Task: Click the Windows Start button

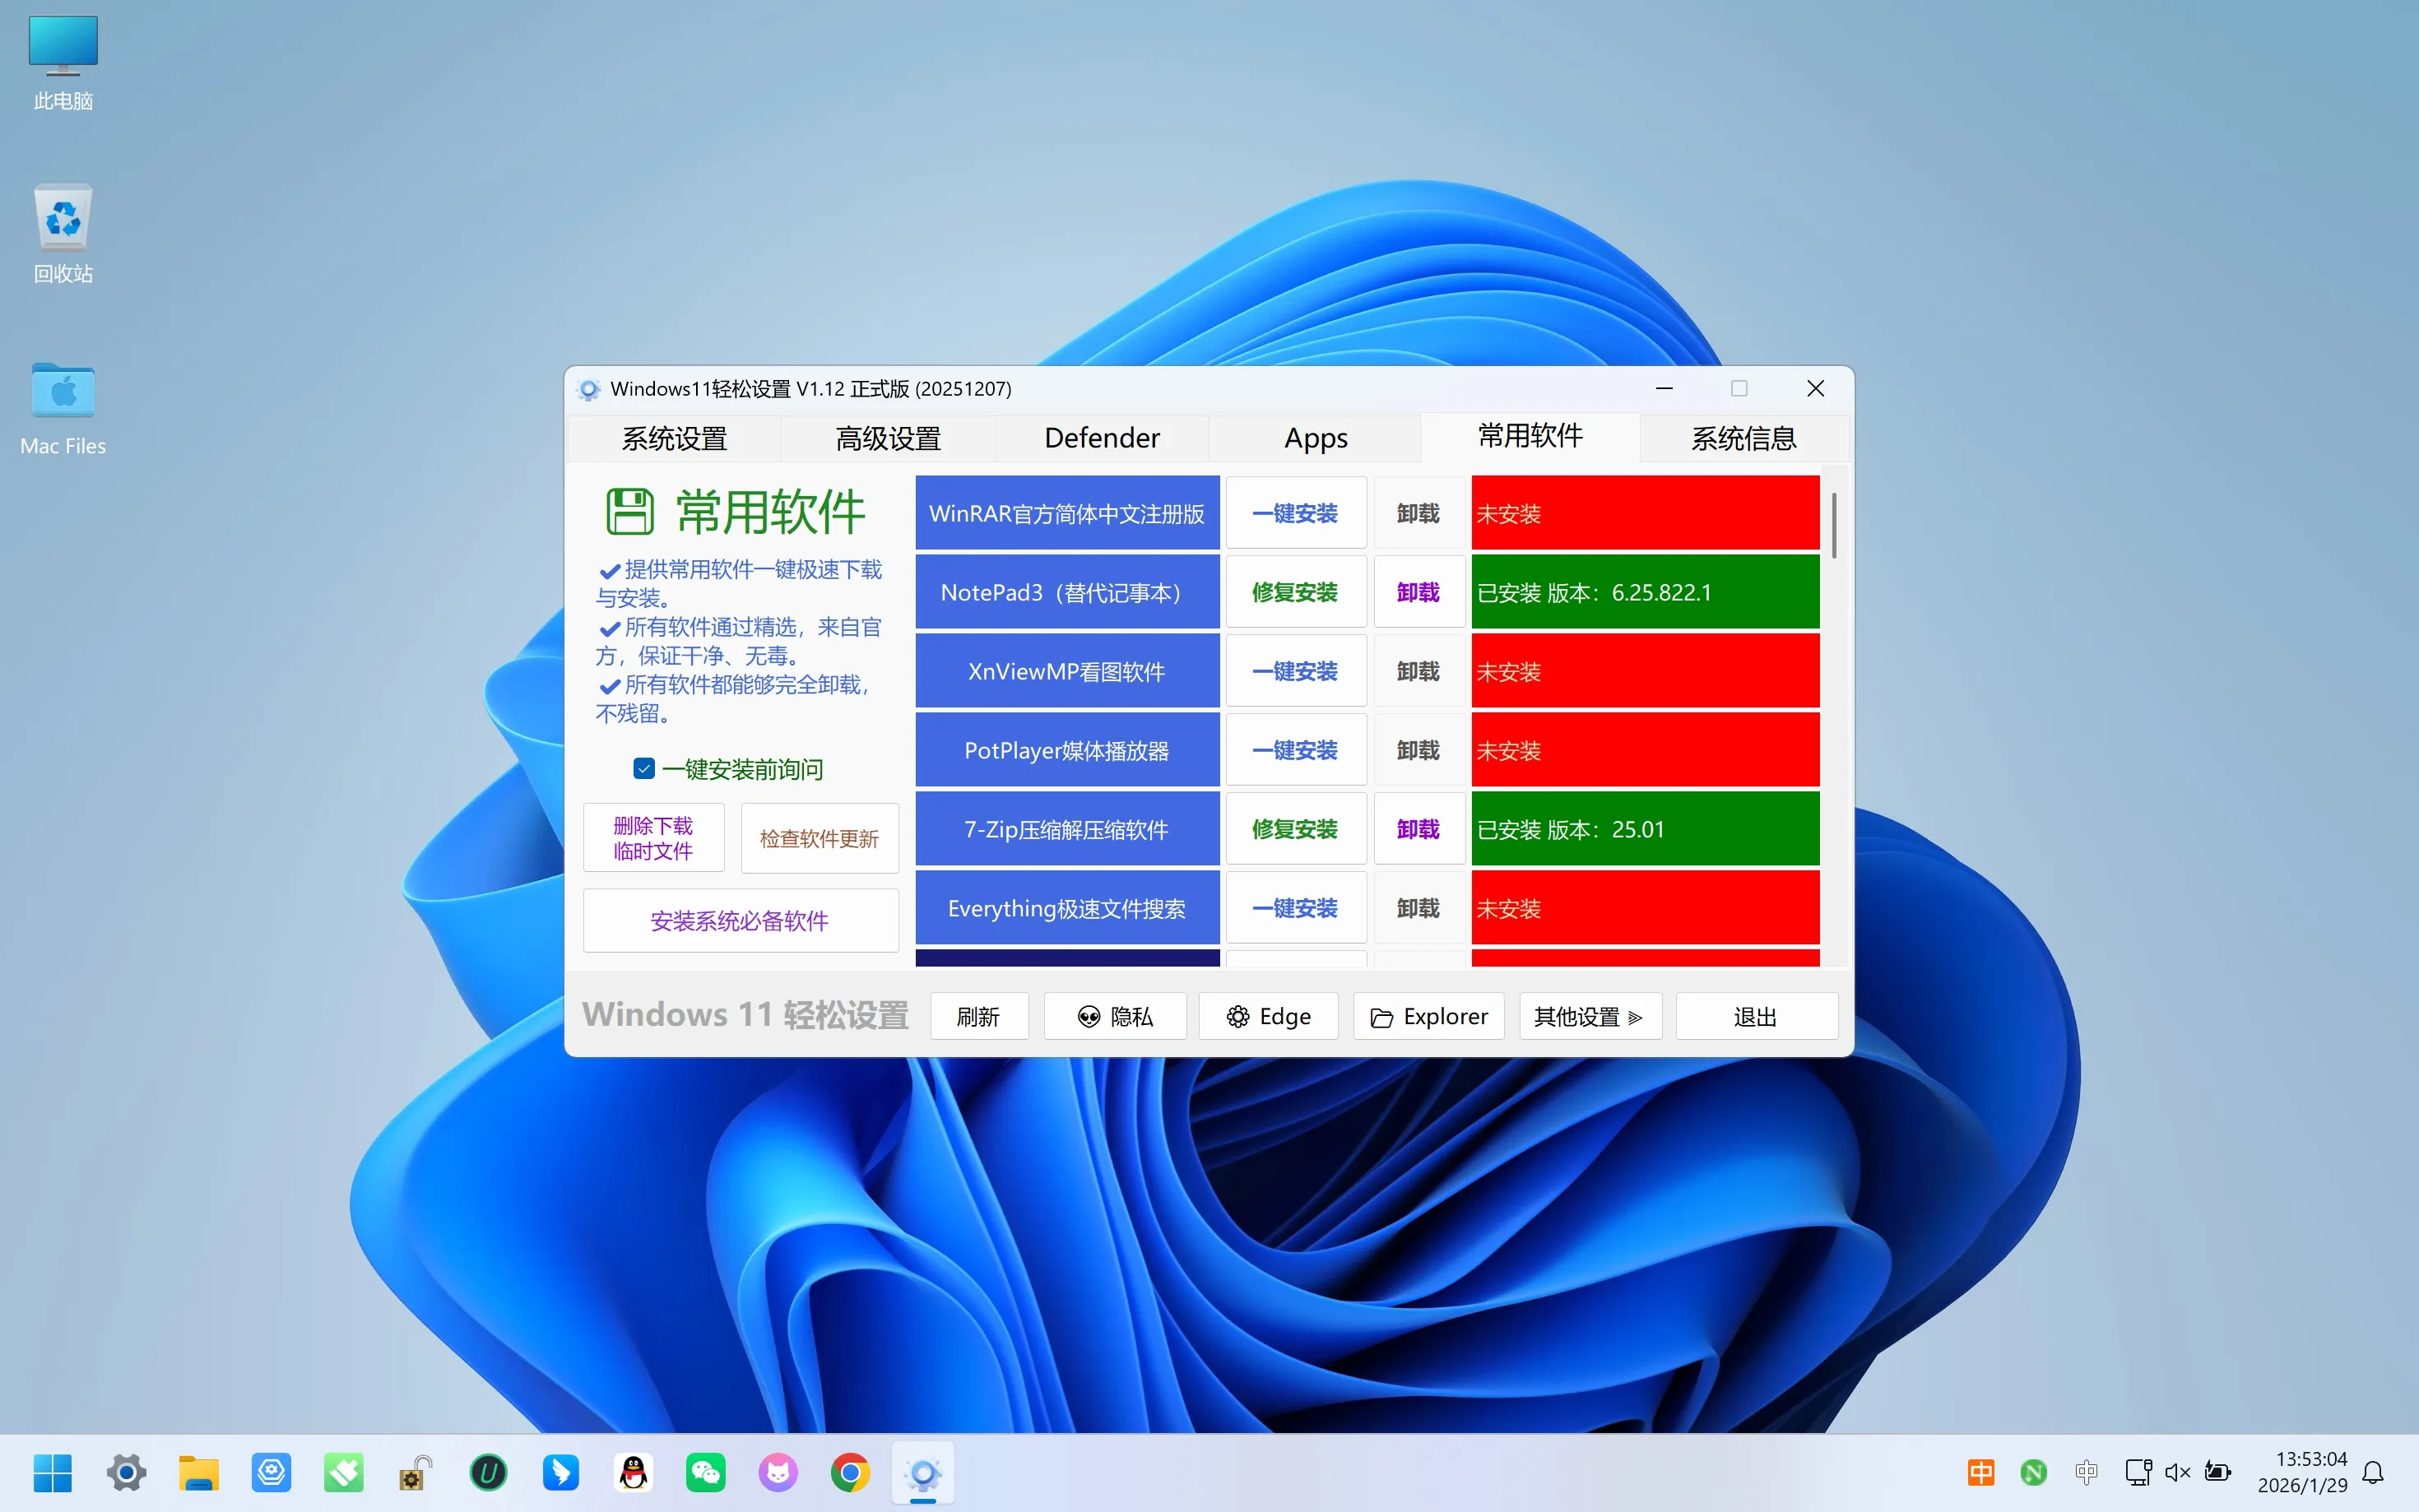Action: [52, 1472]
